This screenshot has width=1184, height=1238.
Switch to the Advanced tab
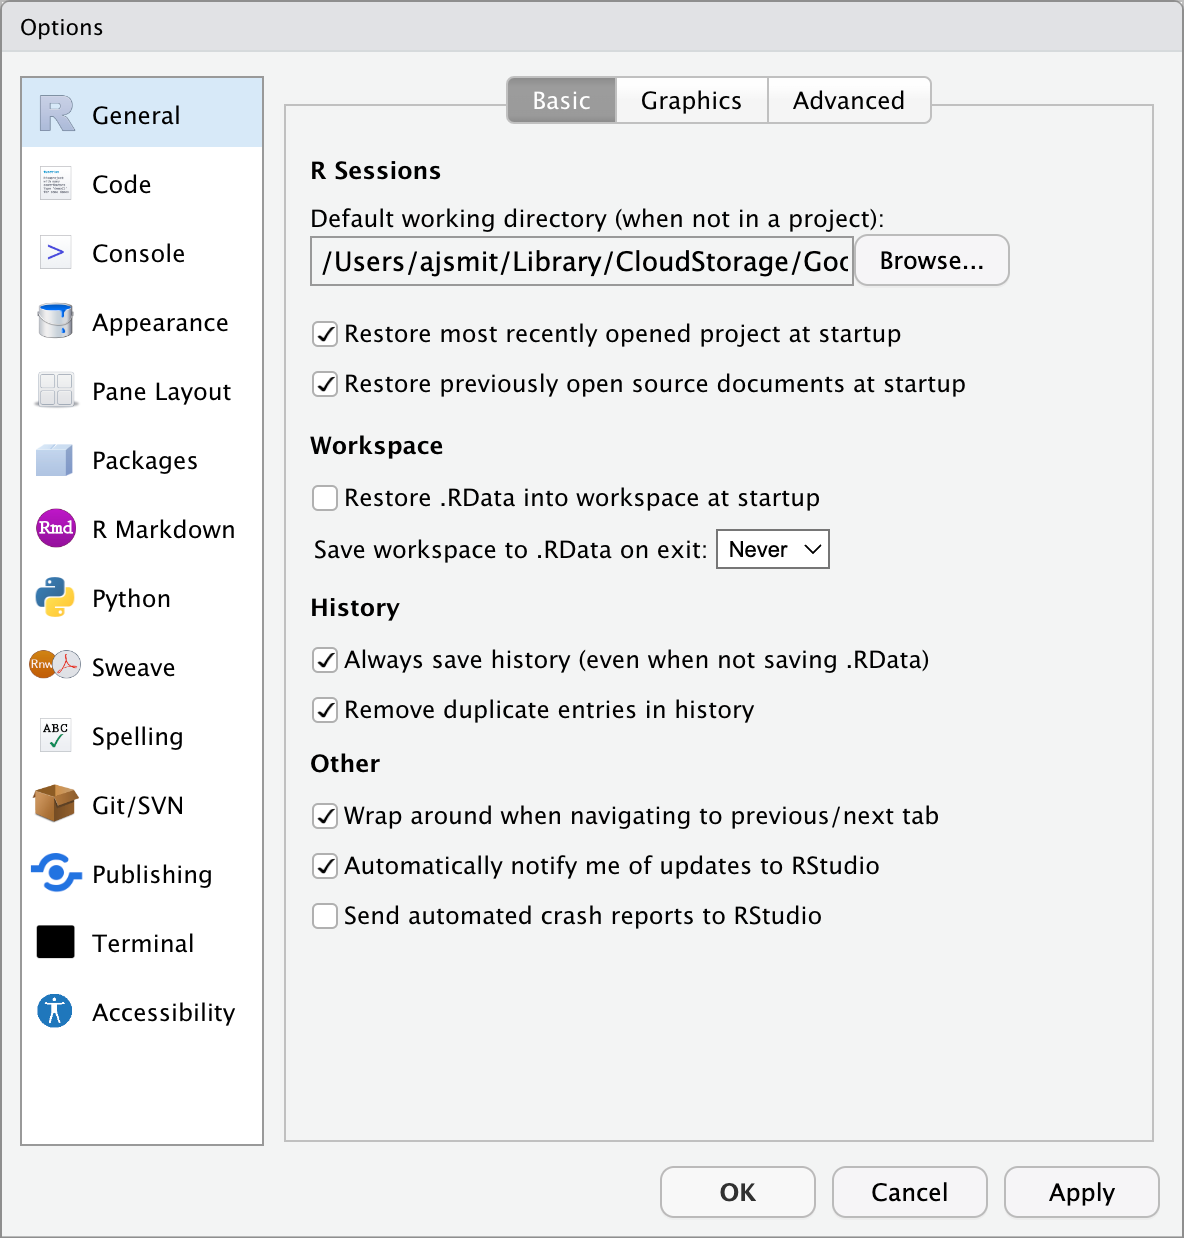click(x=849, y=100)
